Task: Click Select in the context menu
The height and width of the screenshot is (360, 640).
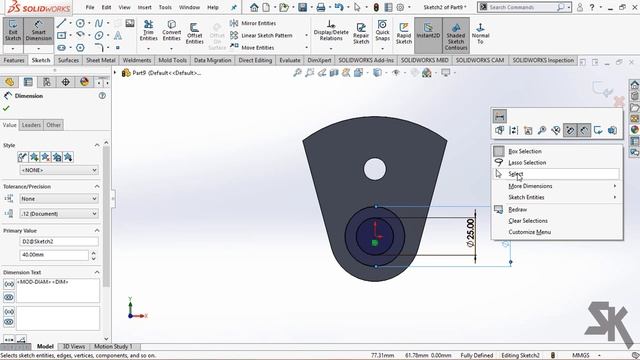Action: tap(557, 174)
